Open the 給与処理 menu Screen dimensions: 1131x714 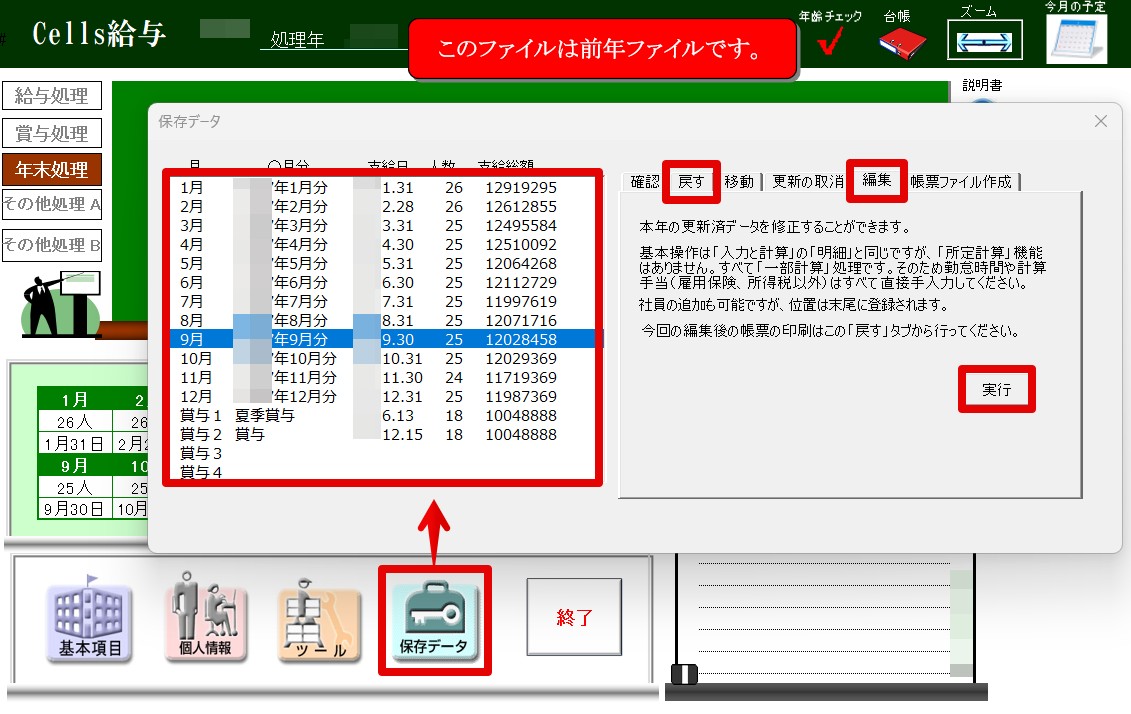52,96
